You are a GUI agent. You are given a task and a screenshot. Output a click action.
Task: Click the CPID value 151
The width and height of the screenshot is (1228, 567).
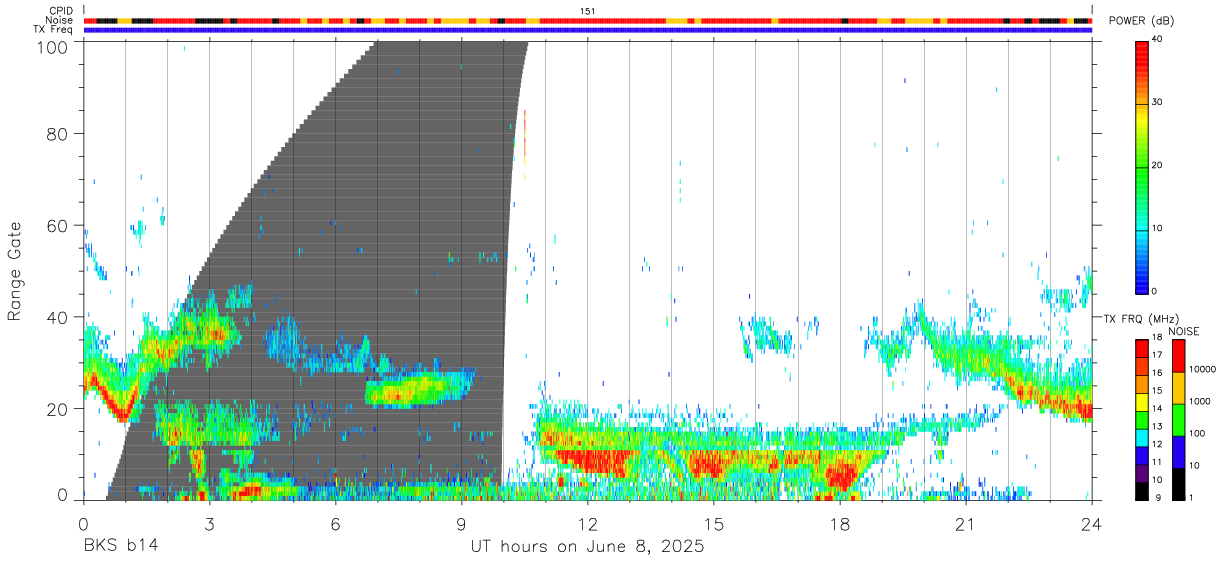588,11
